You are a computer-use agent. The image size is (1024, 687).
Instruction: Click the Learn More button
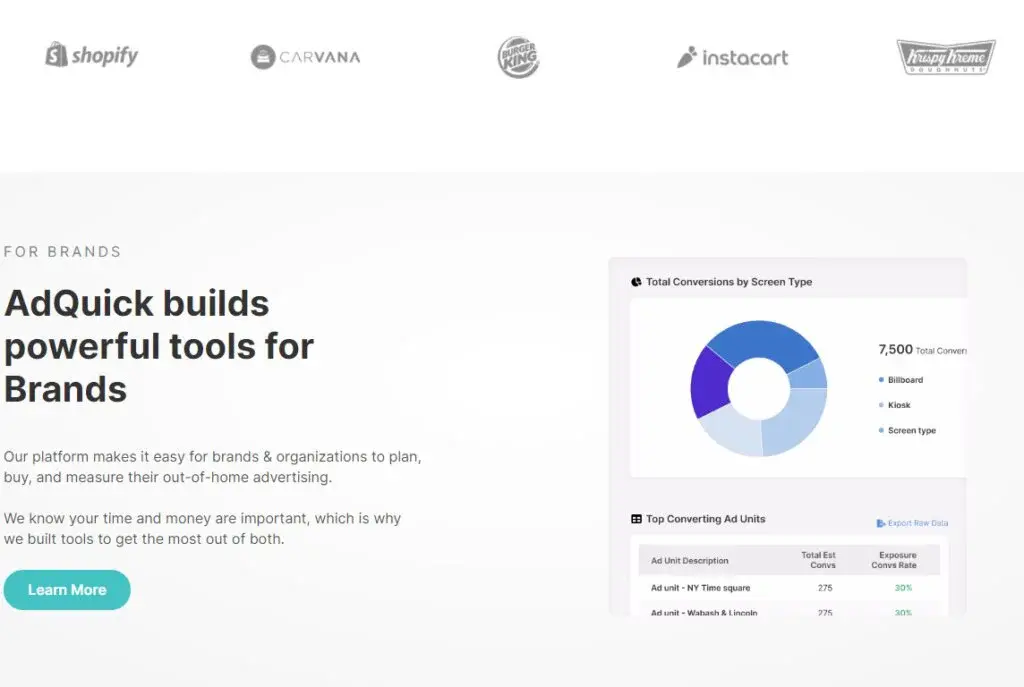(x=67, y=590)
